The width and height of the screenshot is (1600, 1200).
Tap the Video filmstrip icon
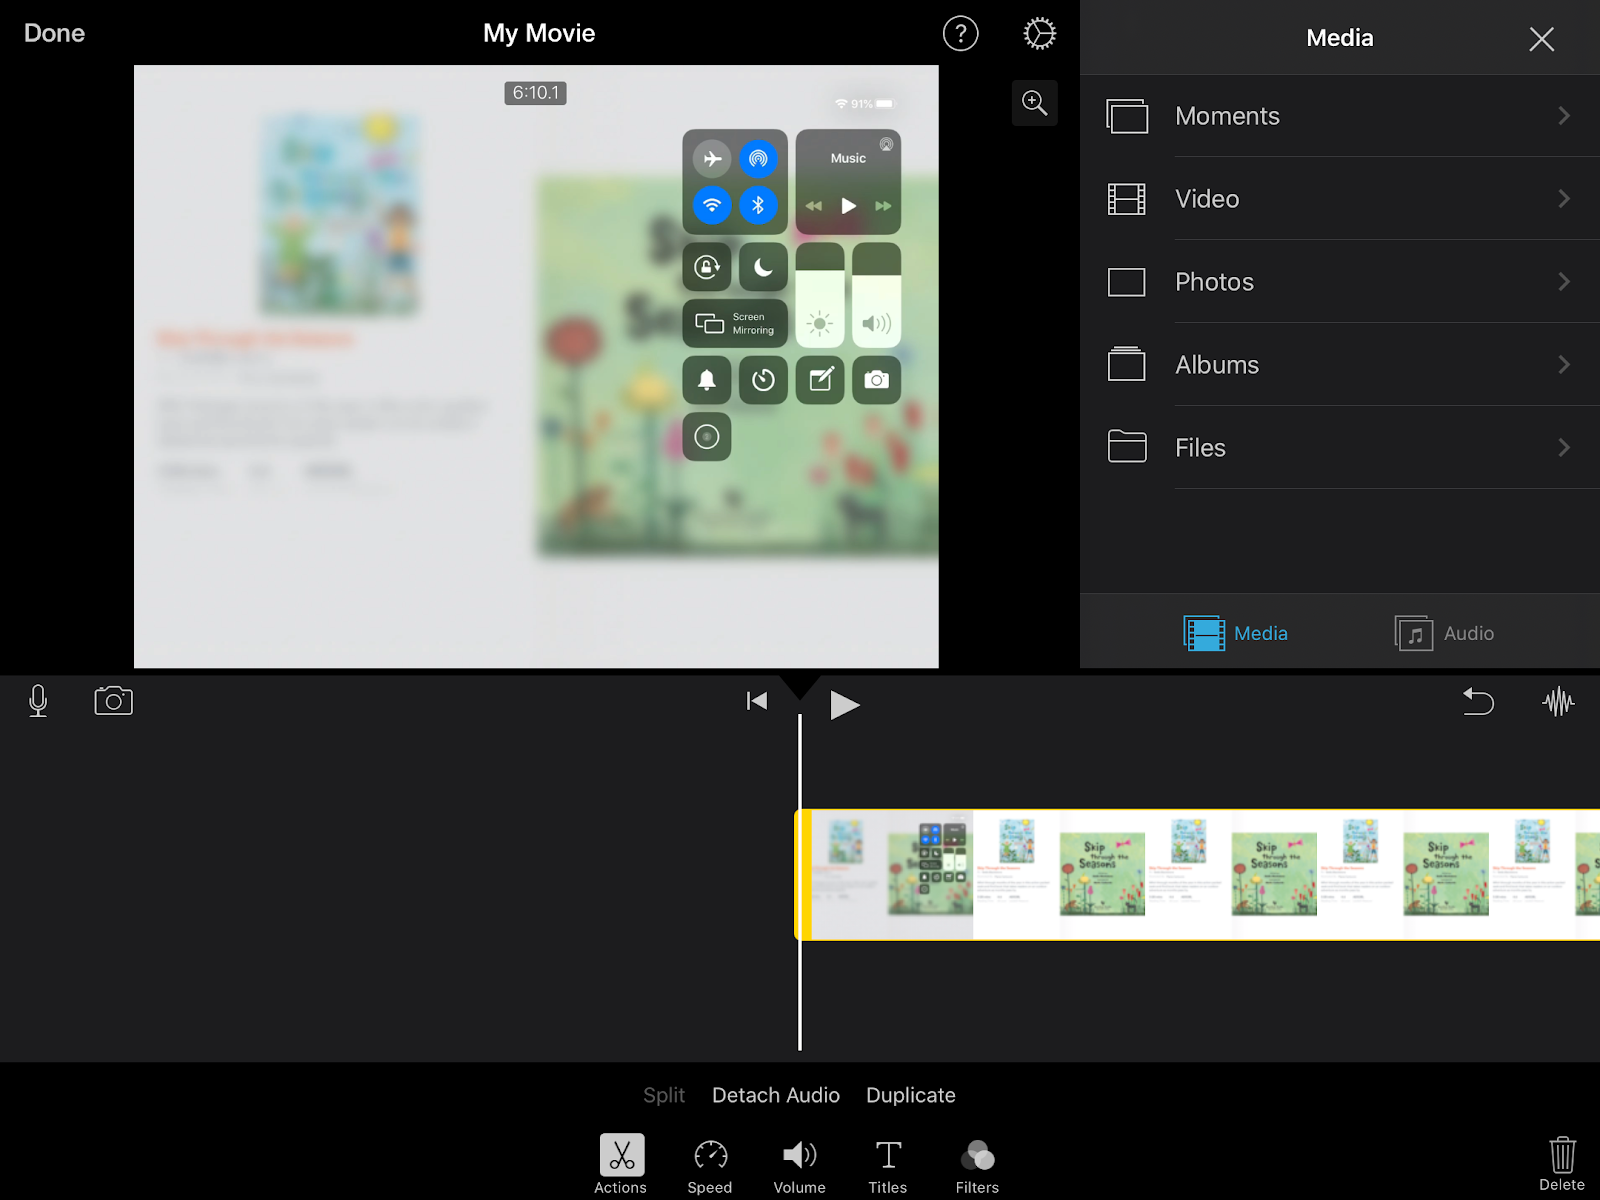tap(1127, 199)
